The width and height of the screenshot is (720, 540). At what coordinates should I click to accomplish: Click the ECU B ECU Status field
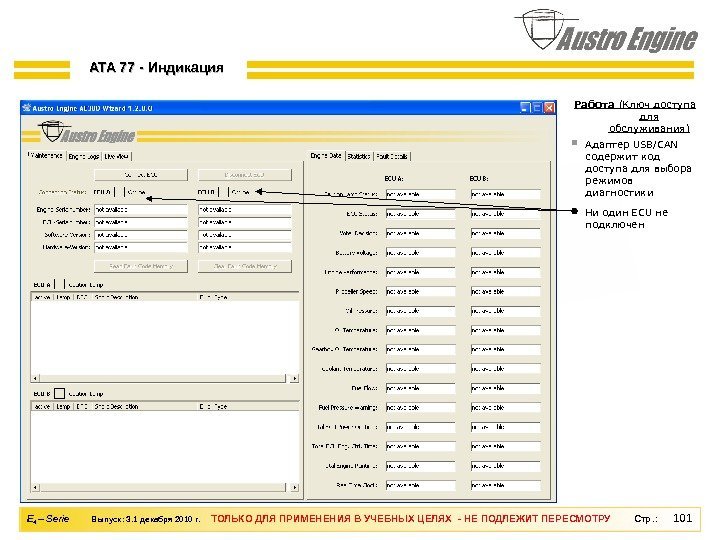coord(506,214)
